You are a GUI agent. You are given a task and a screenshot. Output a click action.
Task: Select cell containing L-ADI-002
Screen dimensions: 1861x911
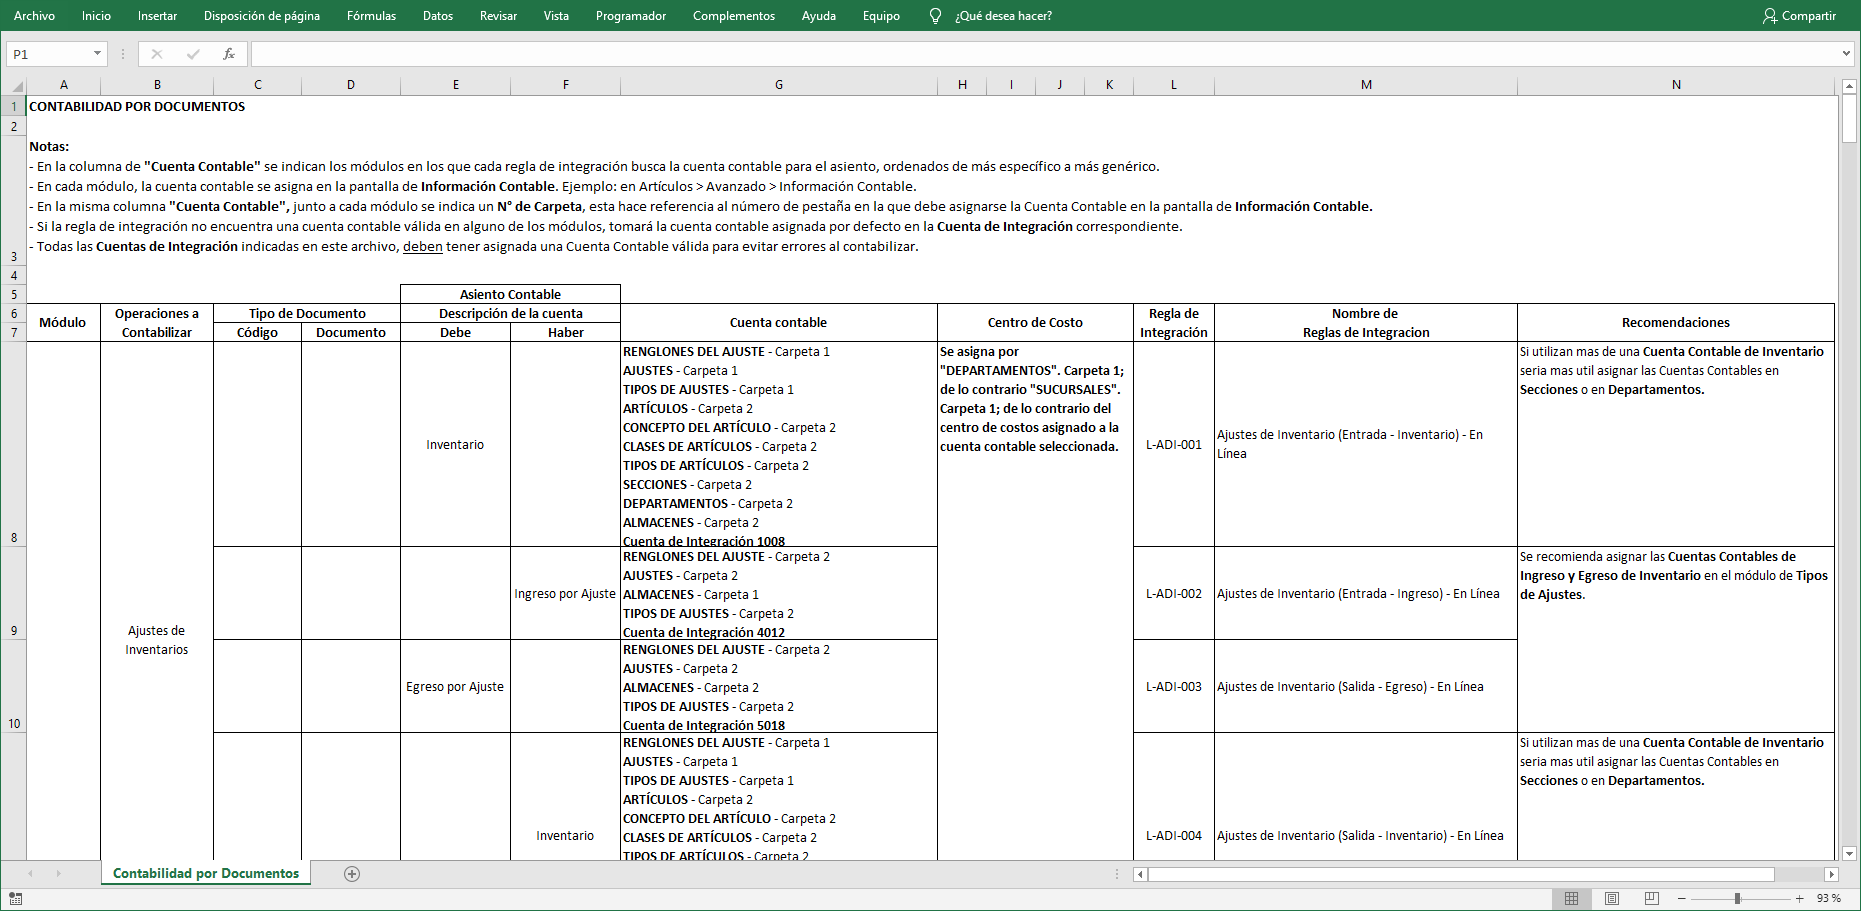1172,593
